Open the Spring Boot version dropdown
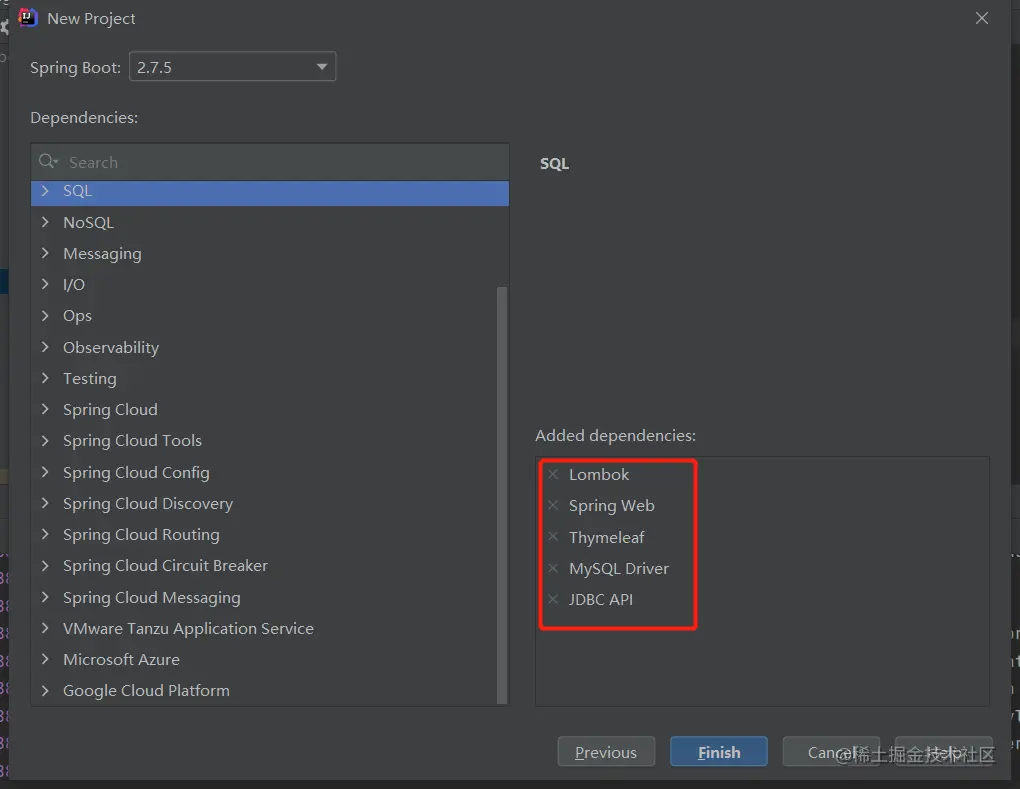This screenshot has height=789, width=1020. (x=233, y=67)
